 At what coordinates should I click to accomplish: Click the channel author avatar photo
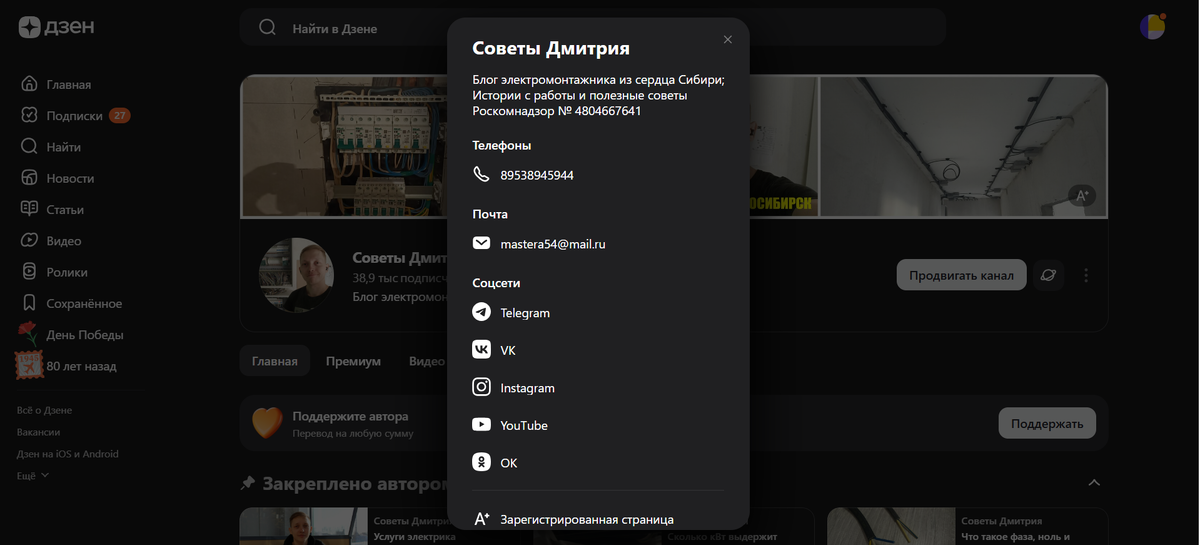pyautogui.click(x=296, y=274)
